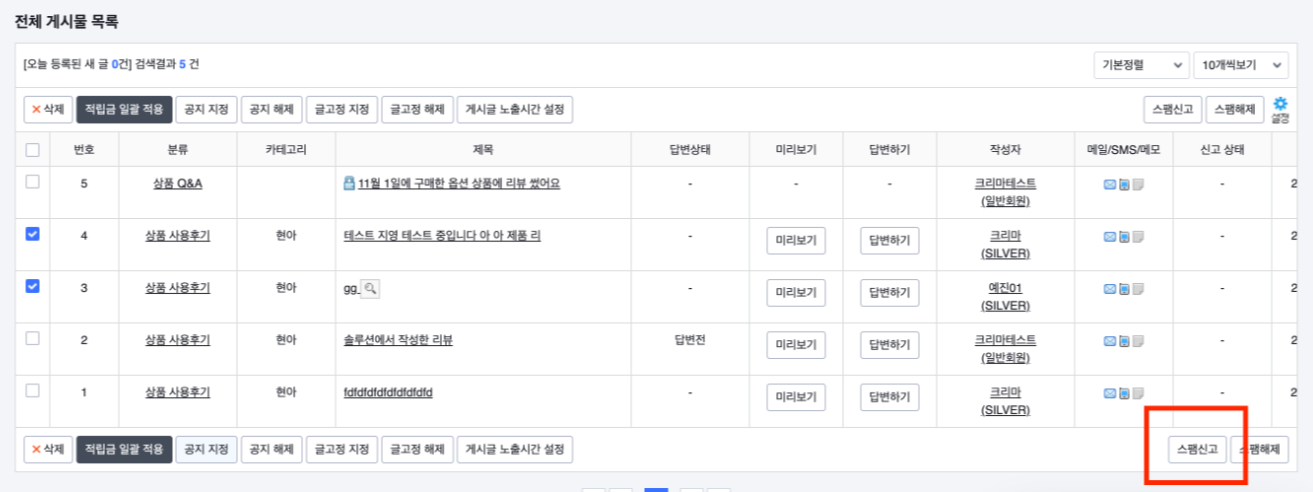Click 미리보기 button for post 4
Viewport: 1313px width, 492px height.
(x=796, y=241)
